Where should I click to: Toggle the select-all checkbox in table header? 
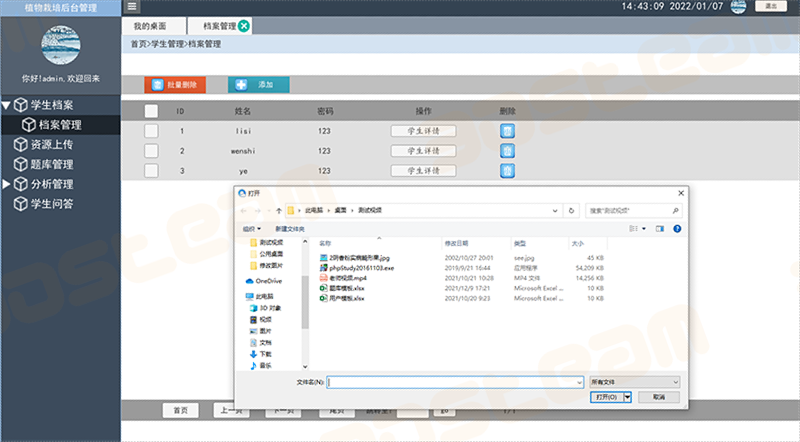click(151, 111)
